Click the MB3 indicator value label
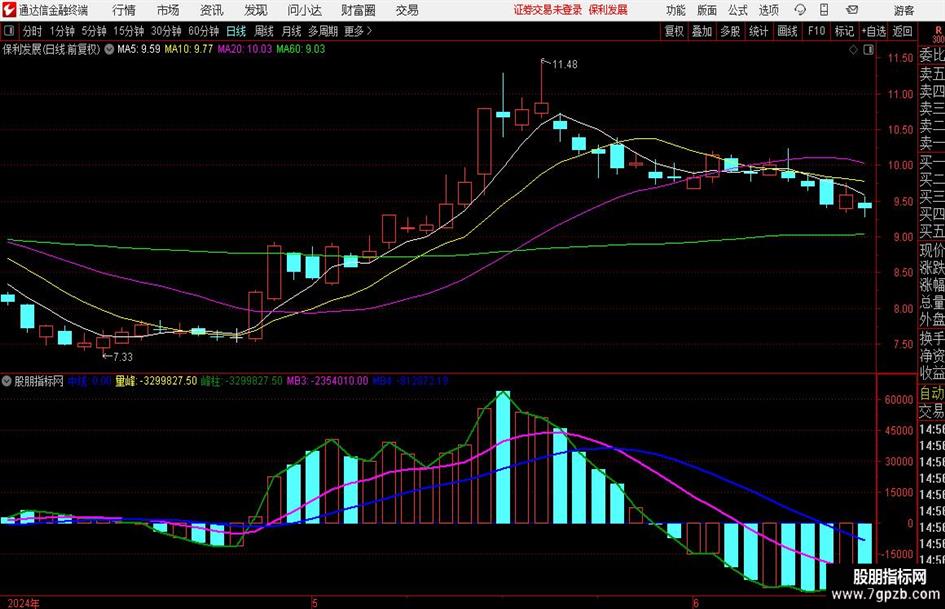The width and height of the screenshot is (945, 609). tap(327, 380)
